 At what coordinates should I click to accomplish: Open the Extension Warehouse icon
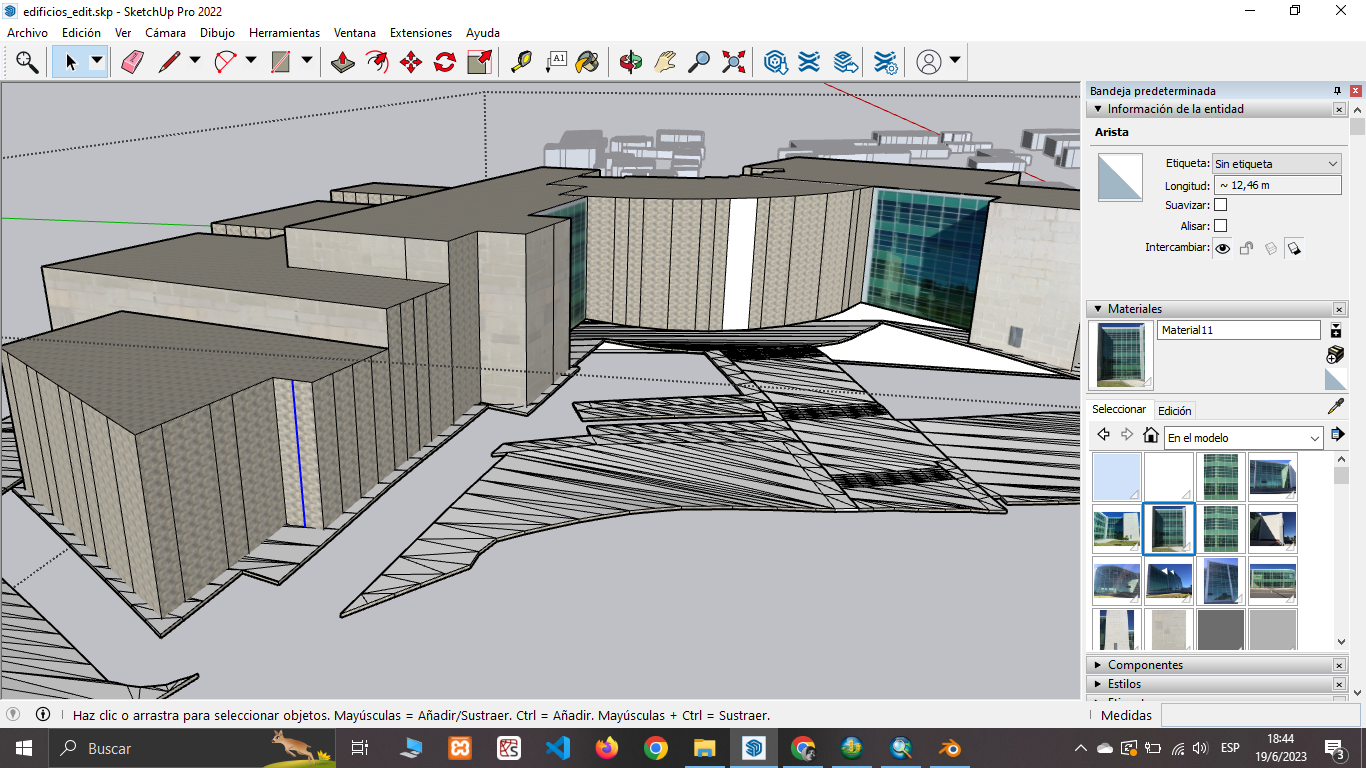[809, 62]
